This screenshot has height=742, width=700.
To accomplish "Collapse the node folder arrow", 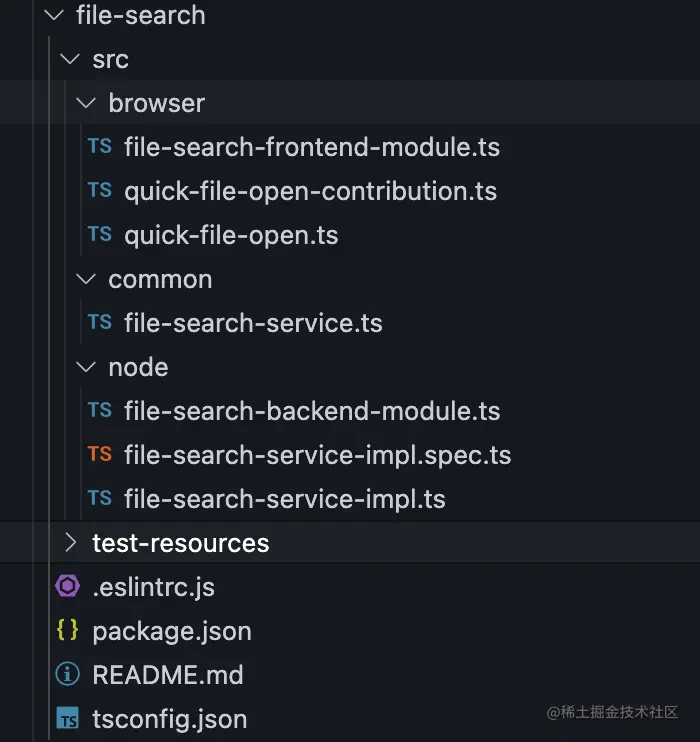I will pos(87,367).
